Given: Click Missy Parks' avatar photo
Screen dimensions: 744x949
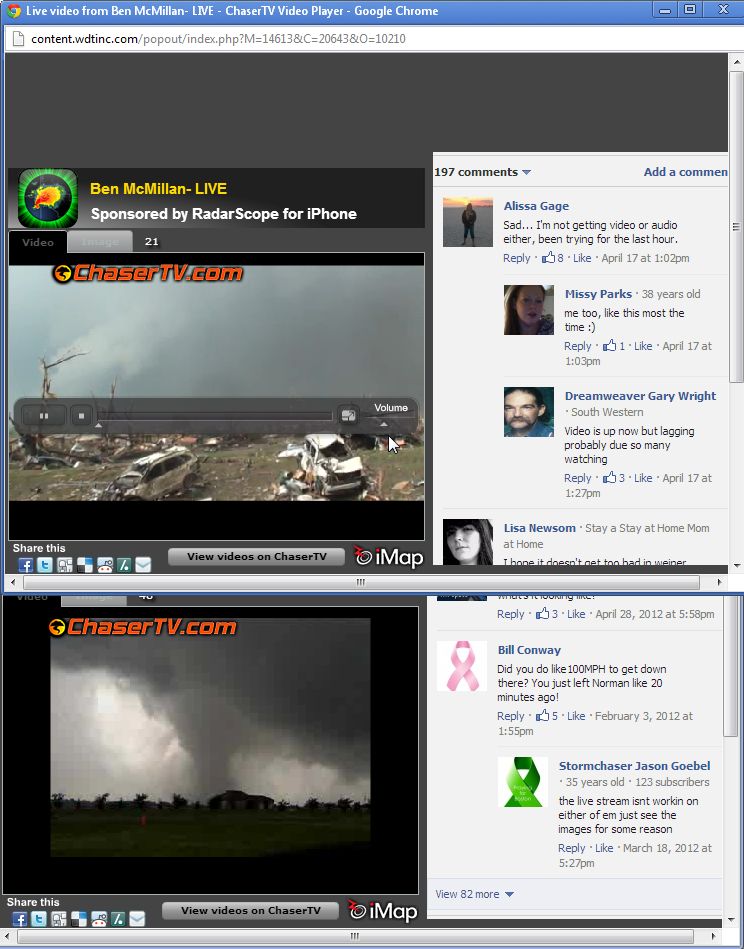Looking at the screenshot, I should pyautogui.click(x=528, y=310).
